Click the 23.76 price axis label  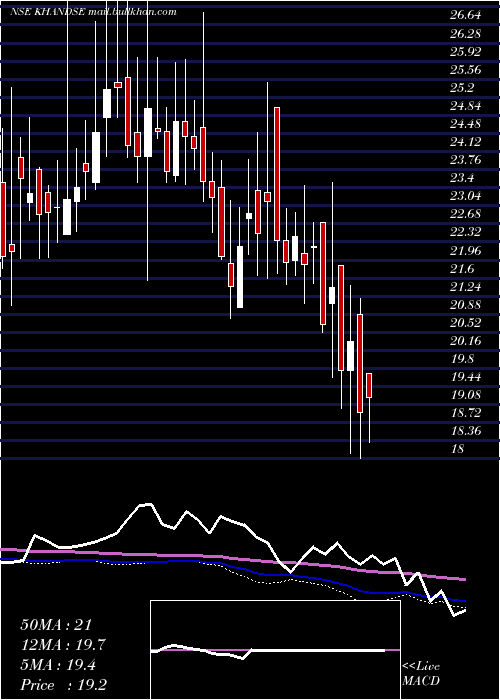click(465, 161)
